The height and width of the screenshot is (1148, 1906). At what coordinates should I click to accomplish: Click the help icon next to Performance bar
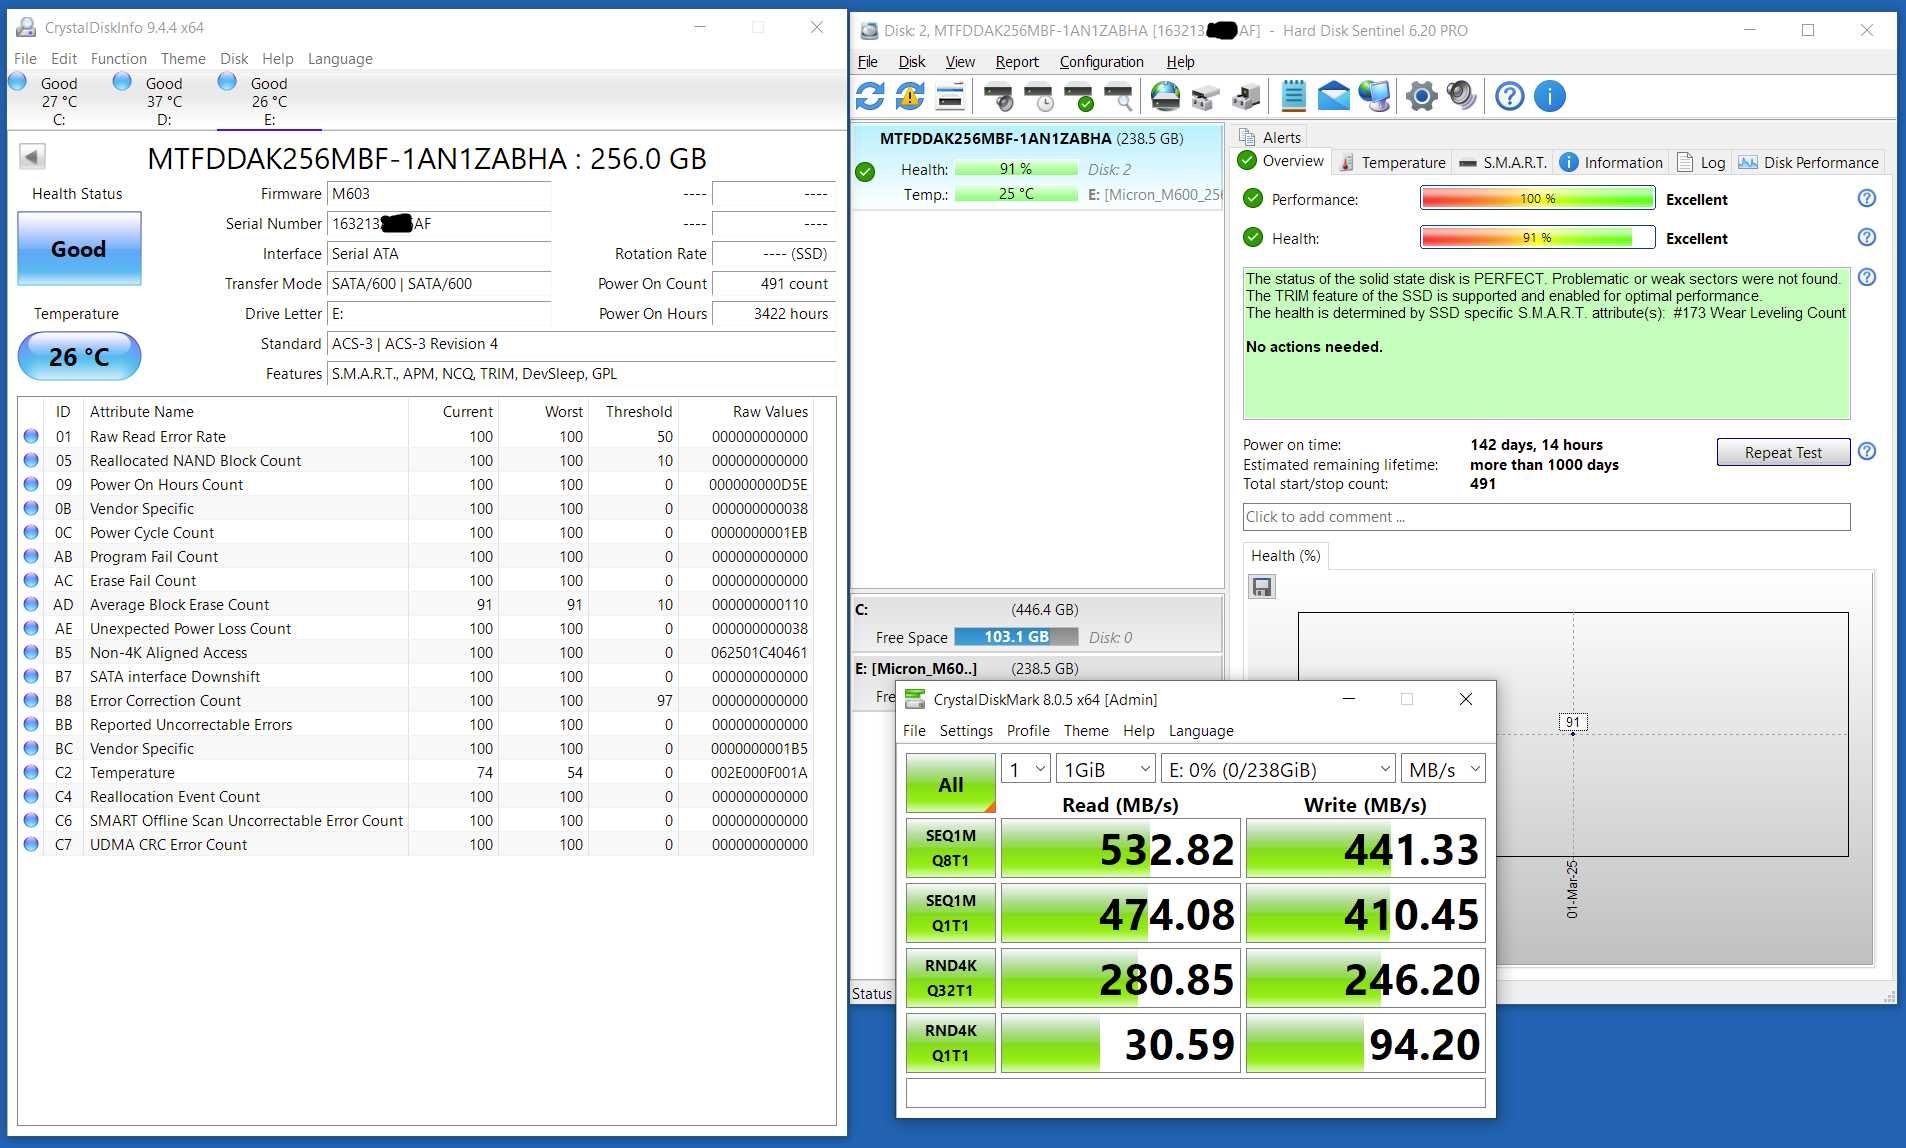1866,198
